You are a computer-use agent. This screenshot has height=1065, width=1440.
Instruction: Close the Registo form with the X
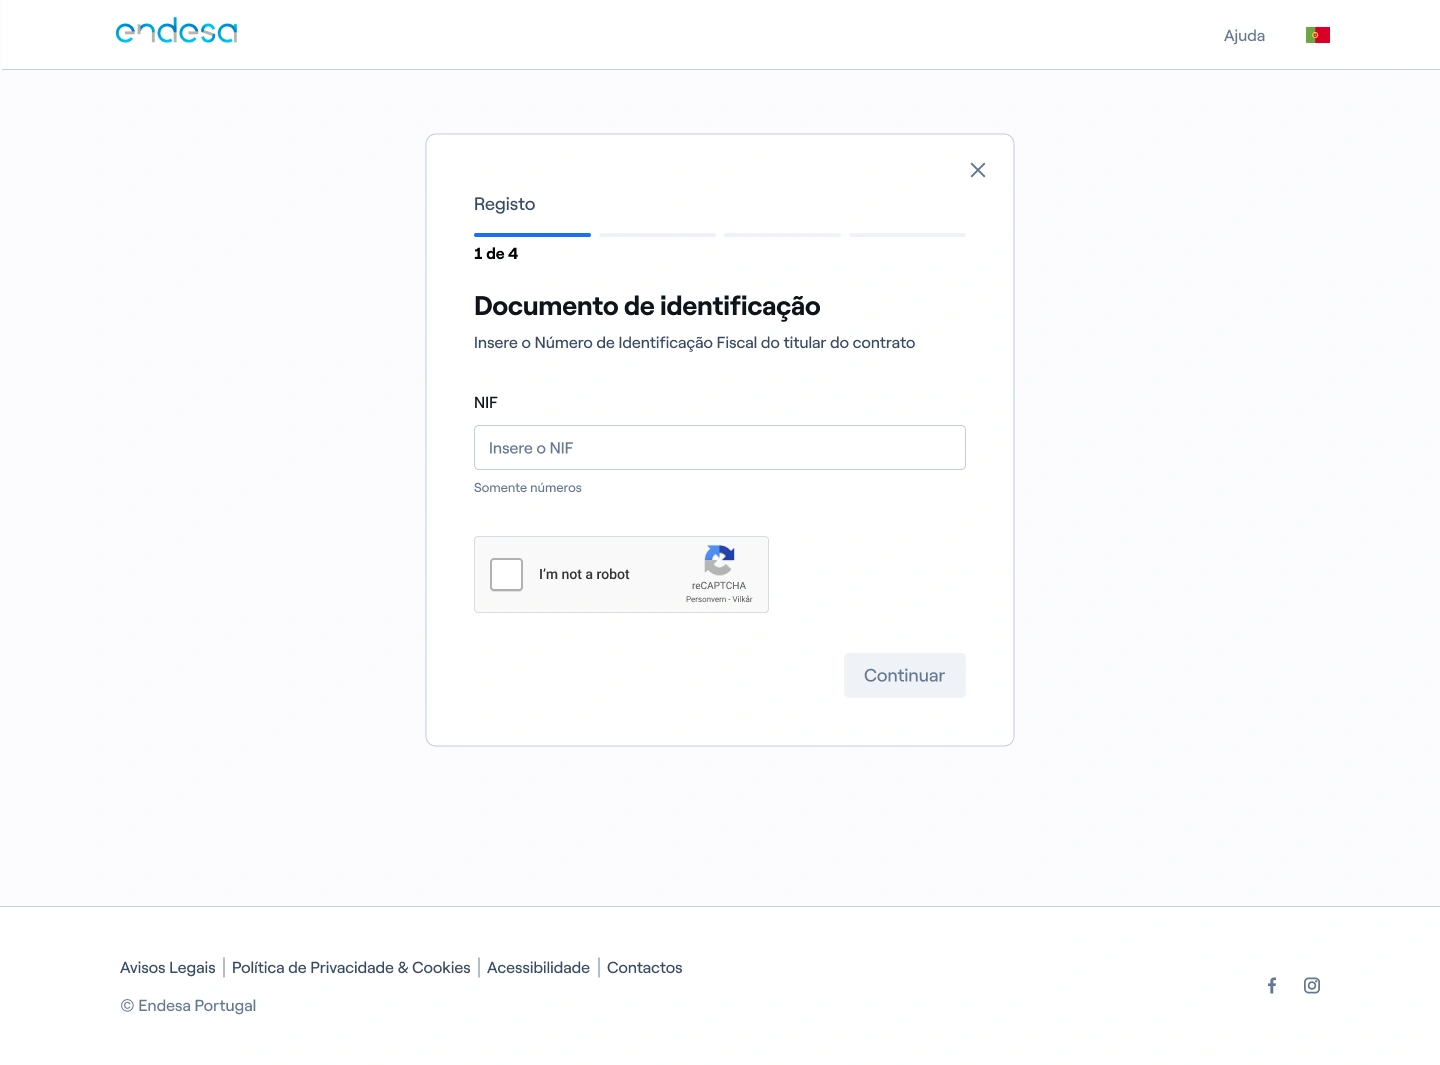point(977,170)
